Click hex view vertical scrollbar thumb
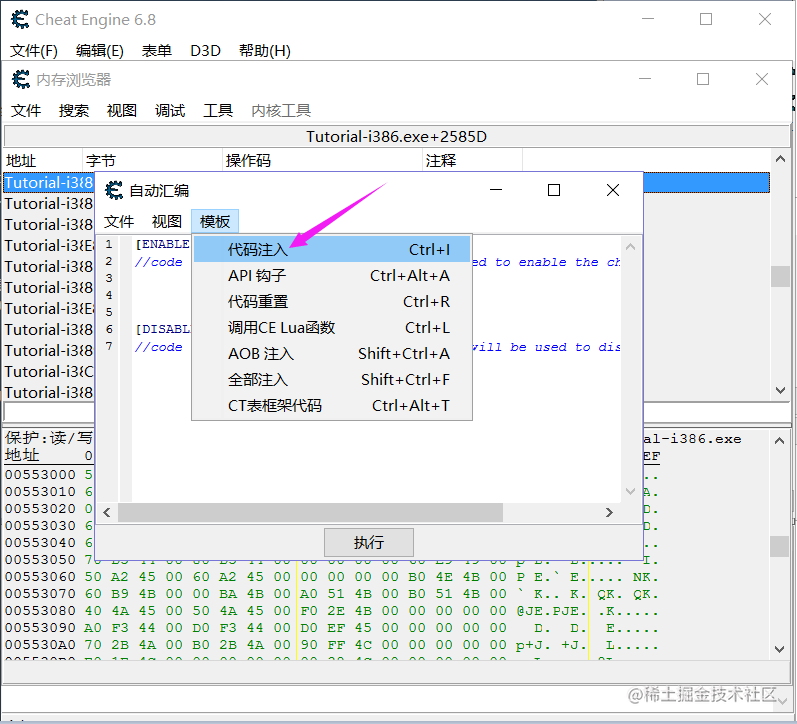Image resolution: width=797 pixels, height=724 pixels. tap(779, 547)
